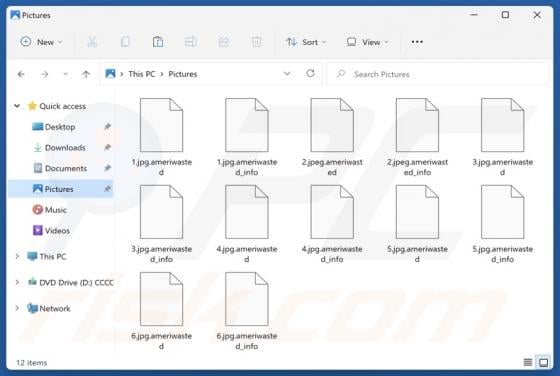Open the Sort options dropdown
The width and height of the screenshot is (560, 376).
306,42
